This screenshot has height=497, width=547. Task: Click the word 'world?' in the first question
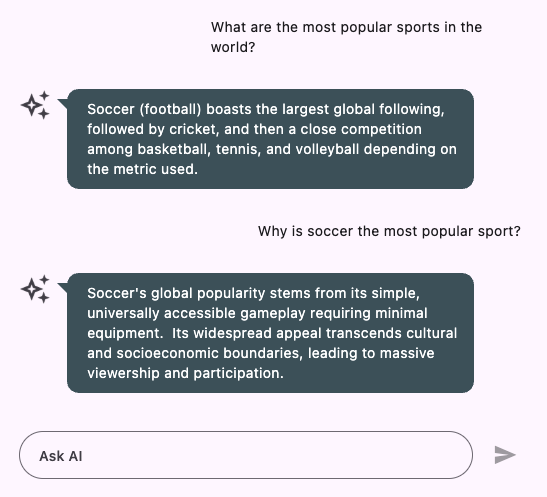tap(233, 47)
